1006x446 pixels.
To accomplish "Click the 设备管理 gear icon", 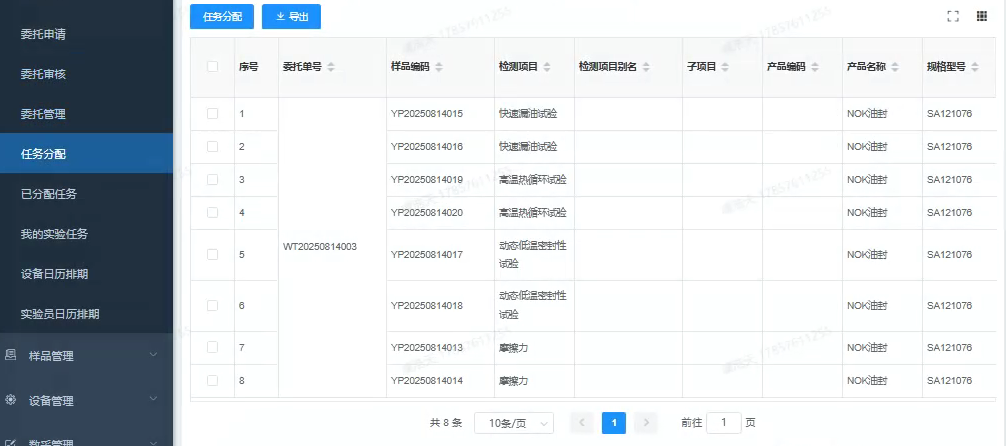I will click(x=11, y=400).
